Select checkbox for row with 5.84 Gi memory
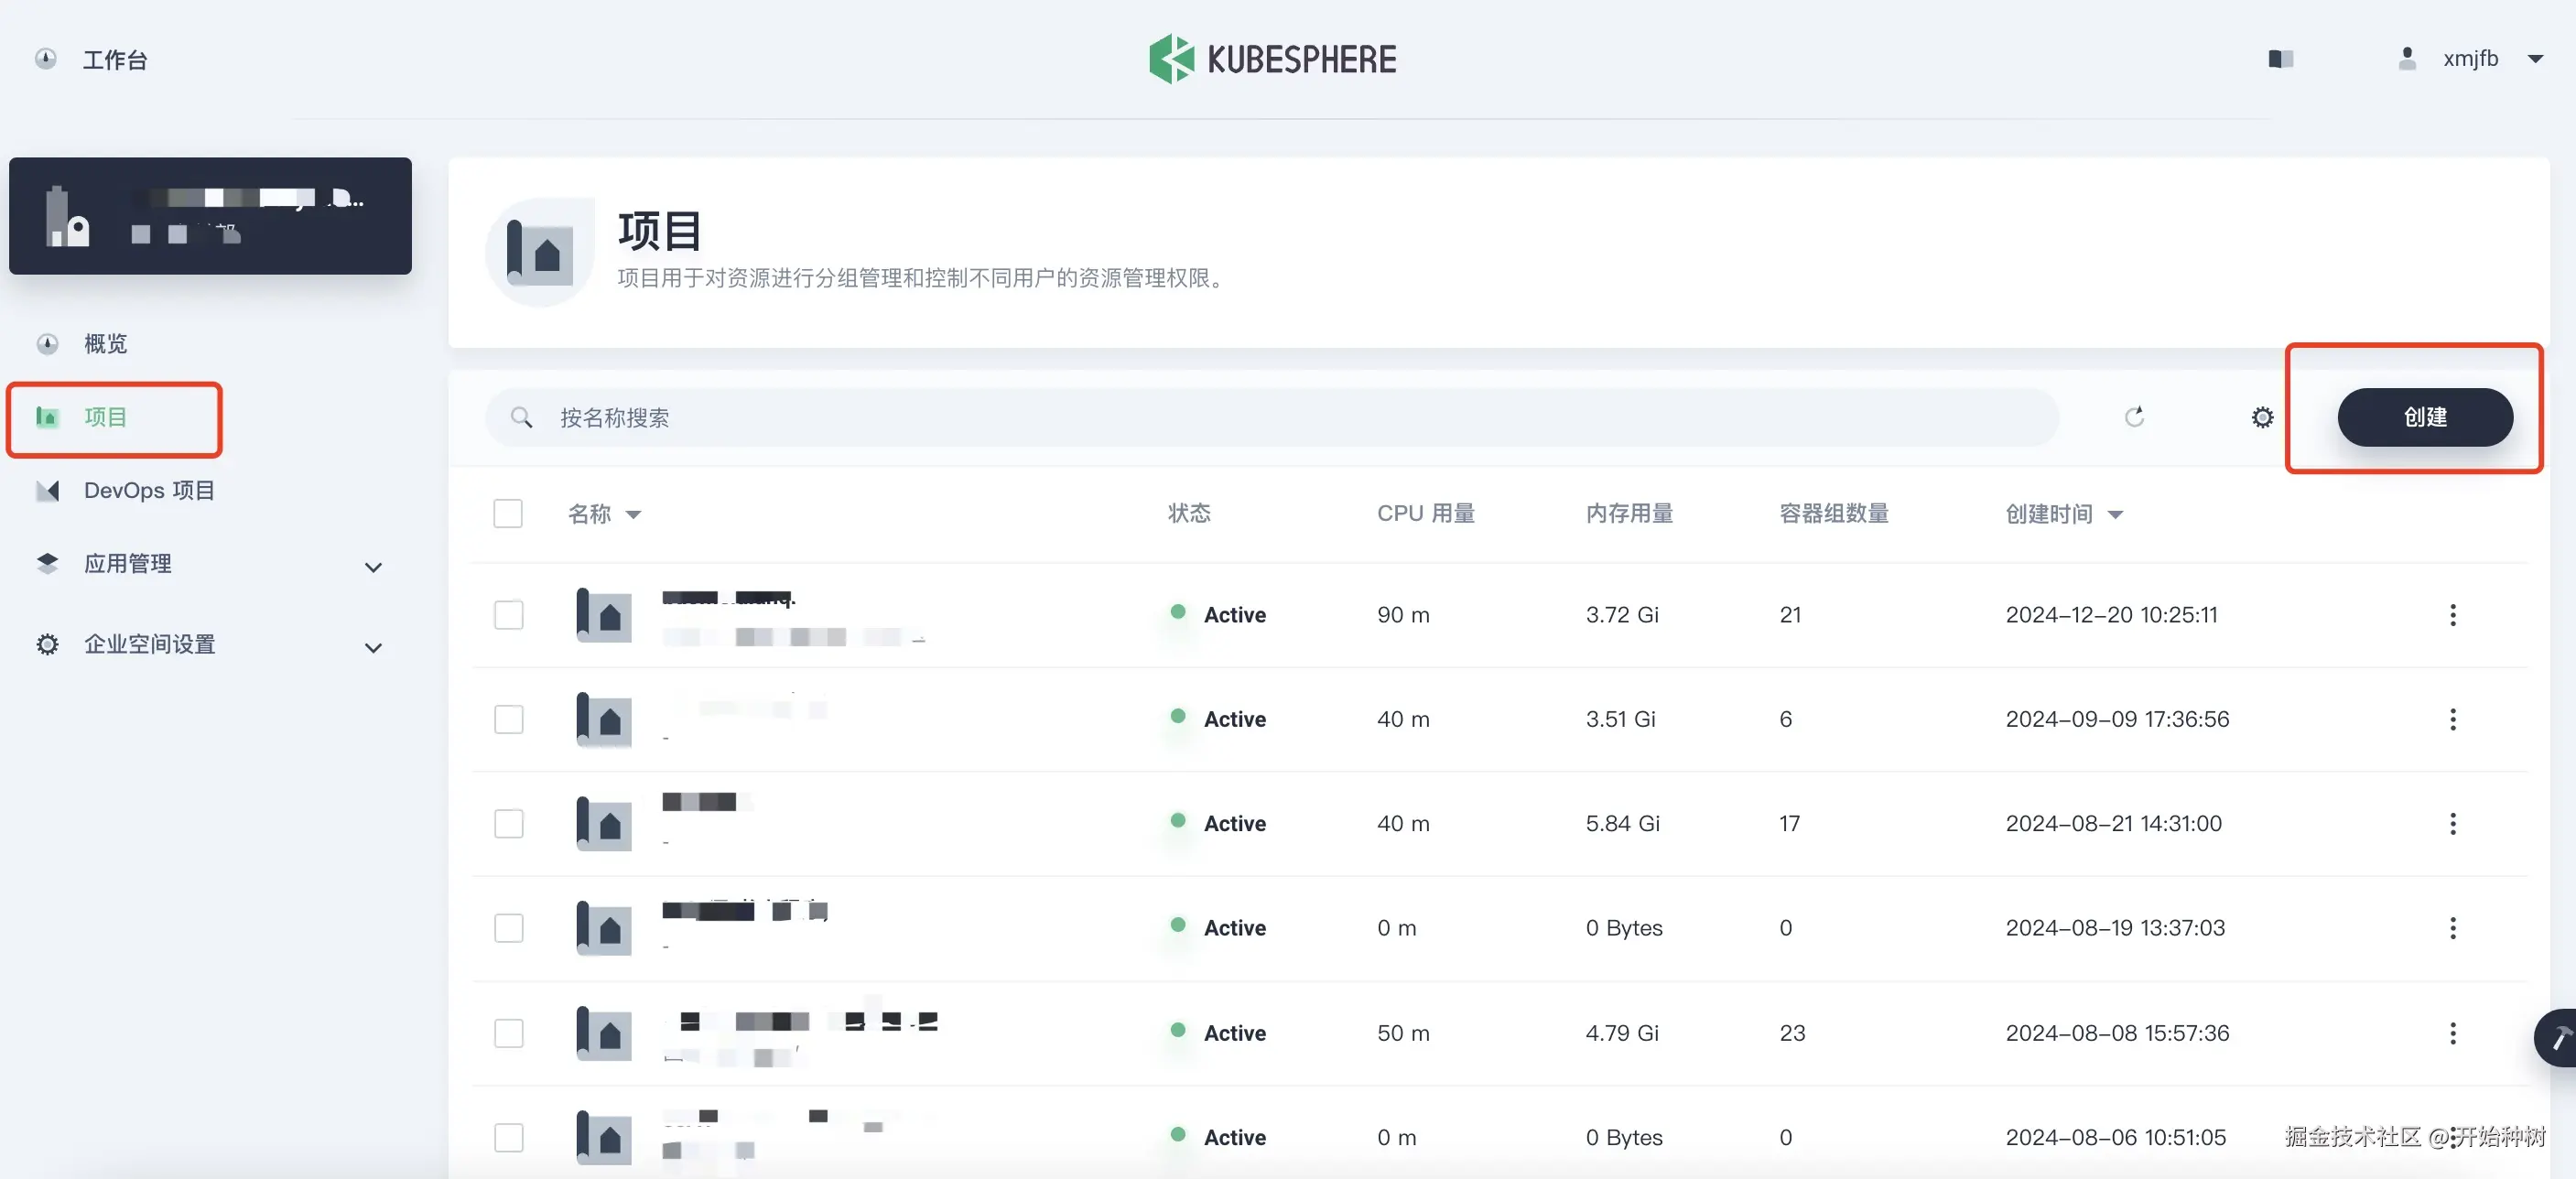 [508, 824]
